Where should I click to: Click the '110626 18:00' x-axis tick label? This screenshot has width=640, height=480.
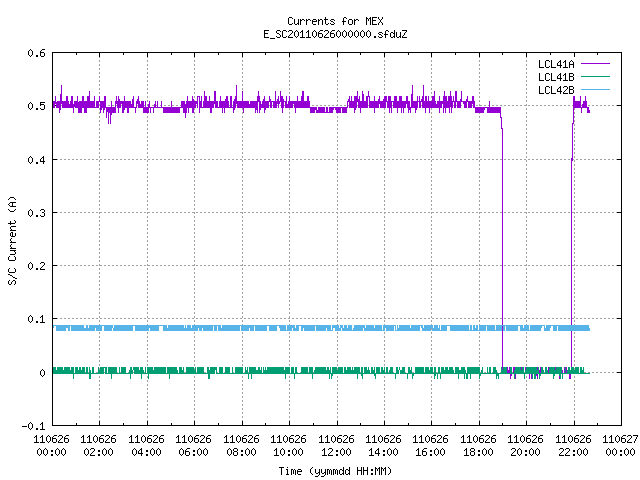click(478, 446)
